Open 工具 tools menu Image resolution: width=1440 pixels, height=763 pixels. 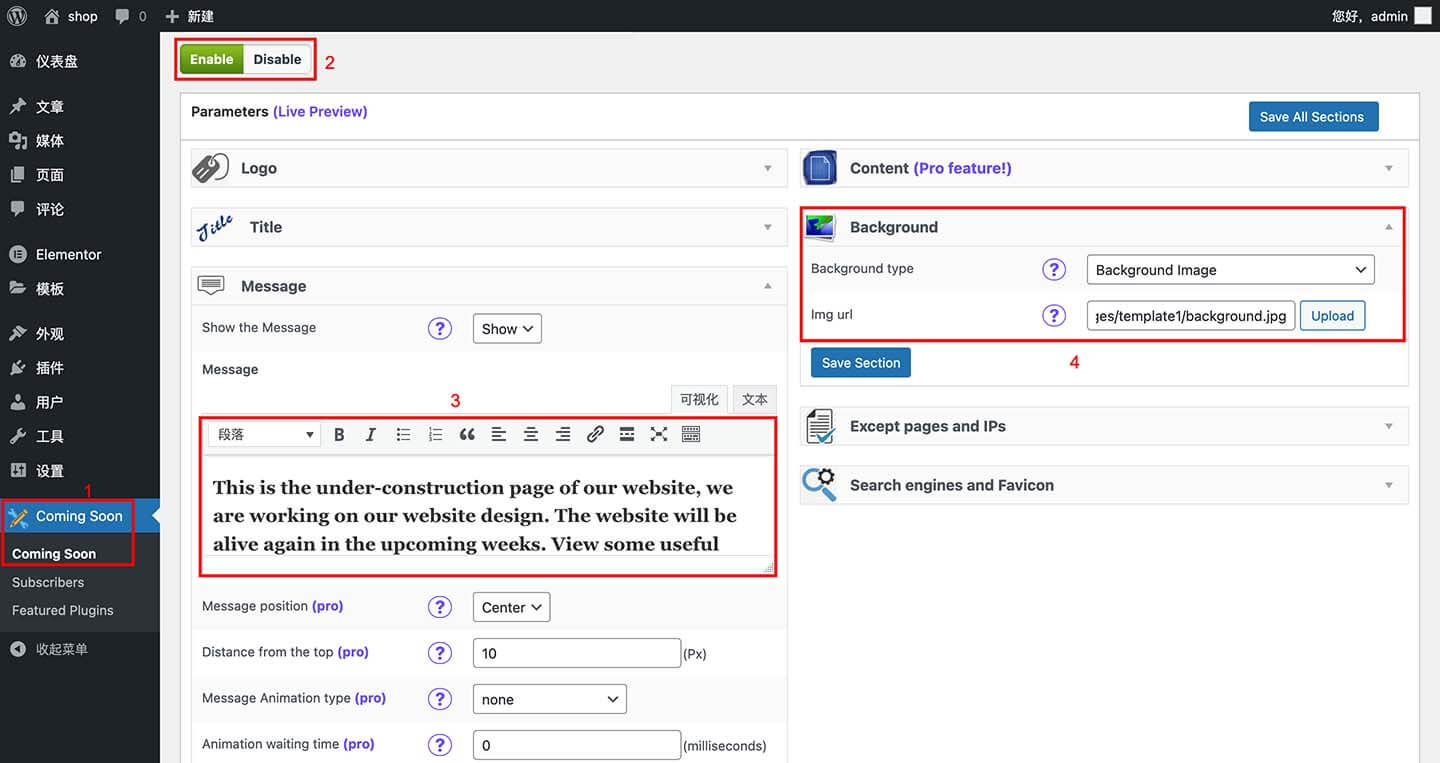[80, 436]
